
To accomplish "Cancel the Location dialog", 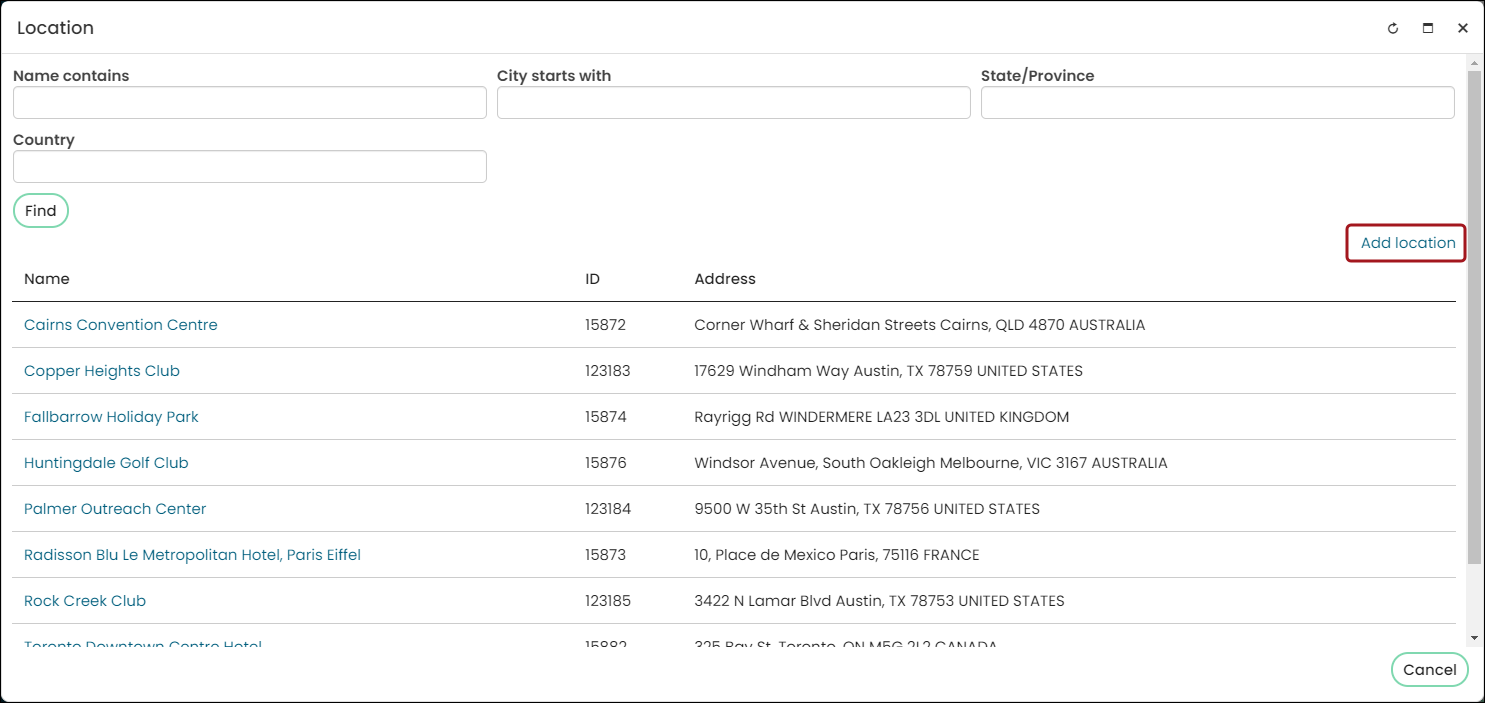I will 1430,670.
